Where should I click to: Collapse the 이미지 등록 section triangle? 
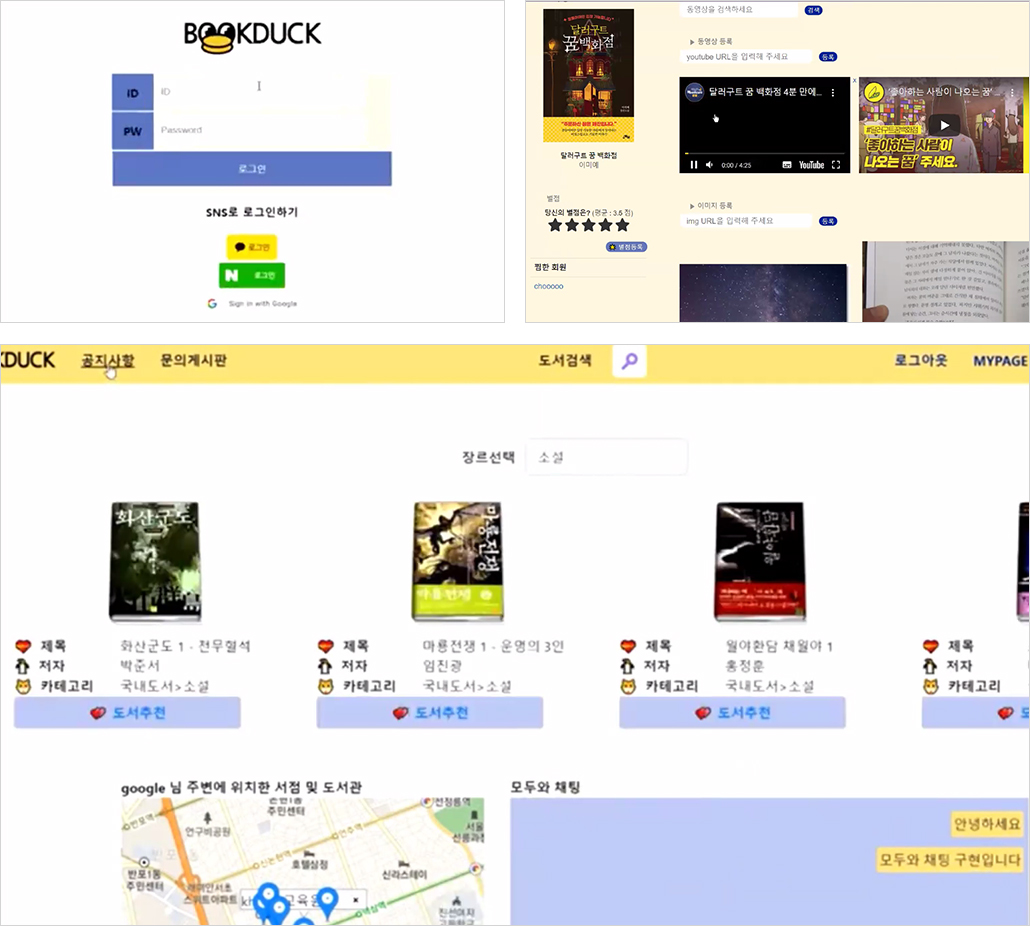click(692, 206)
